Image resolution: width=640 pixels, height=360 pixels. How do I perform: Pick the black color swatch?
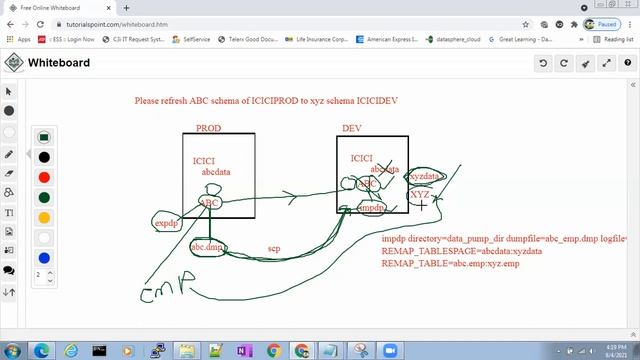[x=44, y=157]
